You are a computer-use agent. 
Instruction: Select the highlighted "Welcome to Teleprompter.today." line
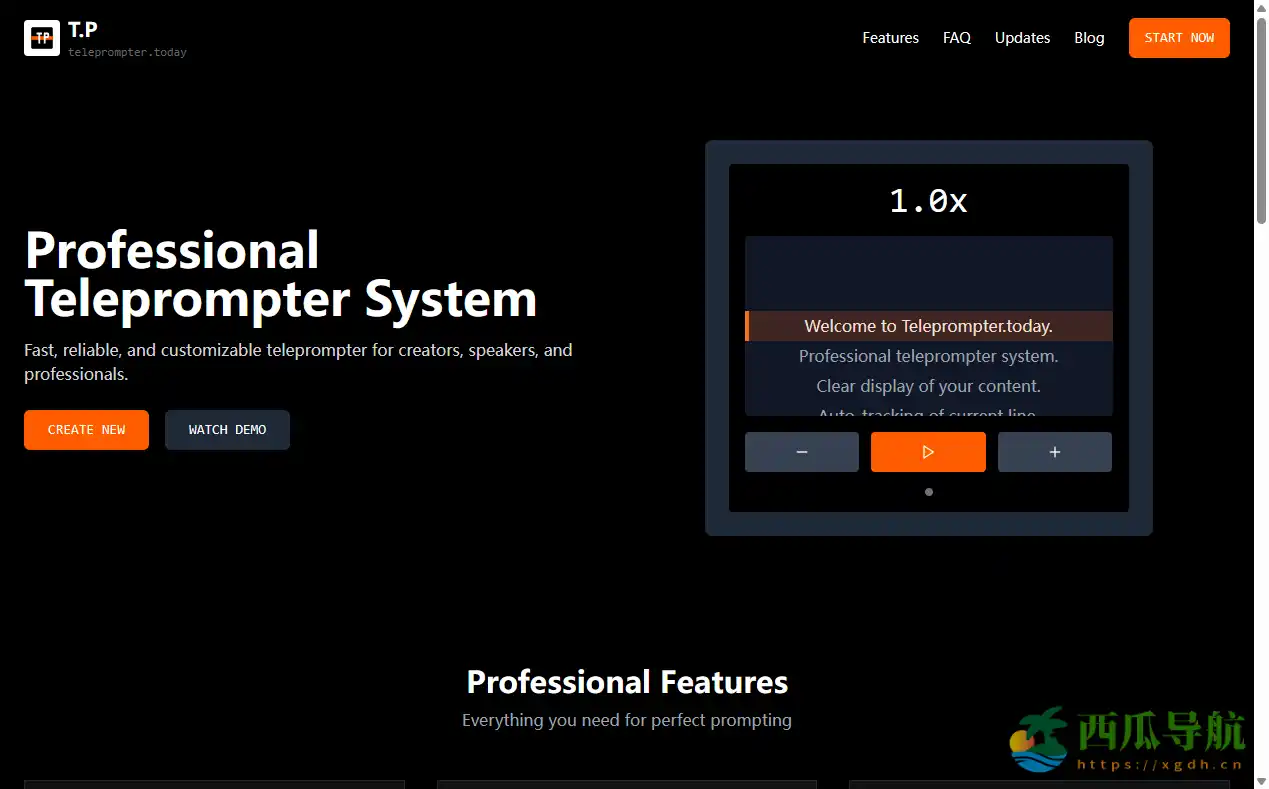(x=928, y=326)
